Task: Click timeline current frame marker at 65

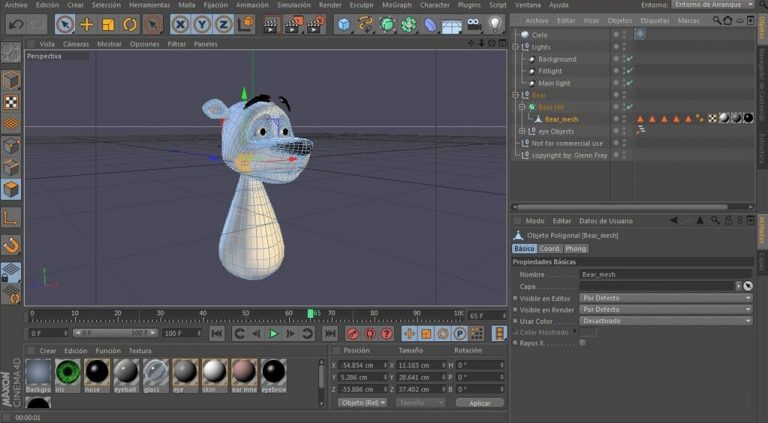Action: (x=311, y=313)
